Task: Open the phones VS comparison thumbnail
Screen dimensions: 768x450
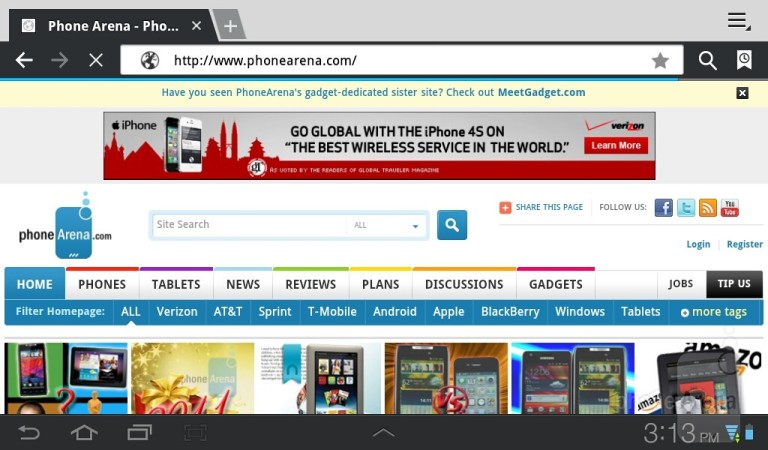Action: pos(446,378)
